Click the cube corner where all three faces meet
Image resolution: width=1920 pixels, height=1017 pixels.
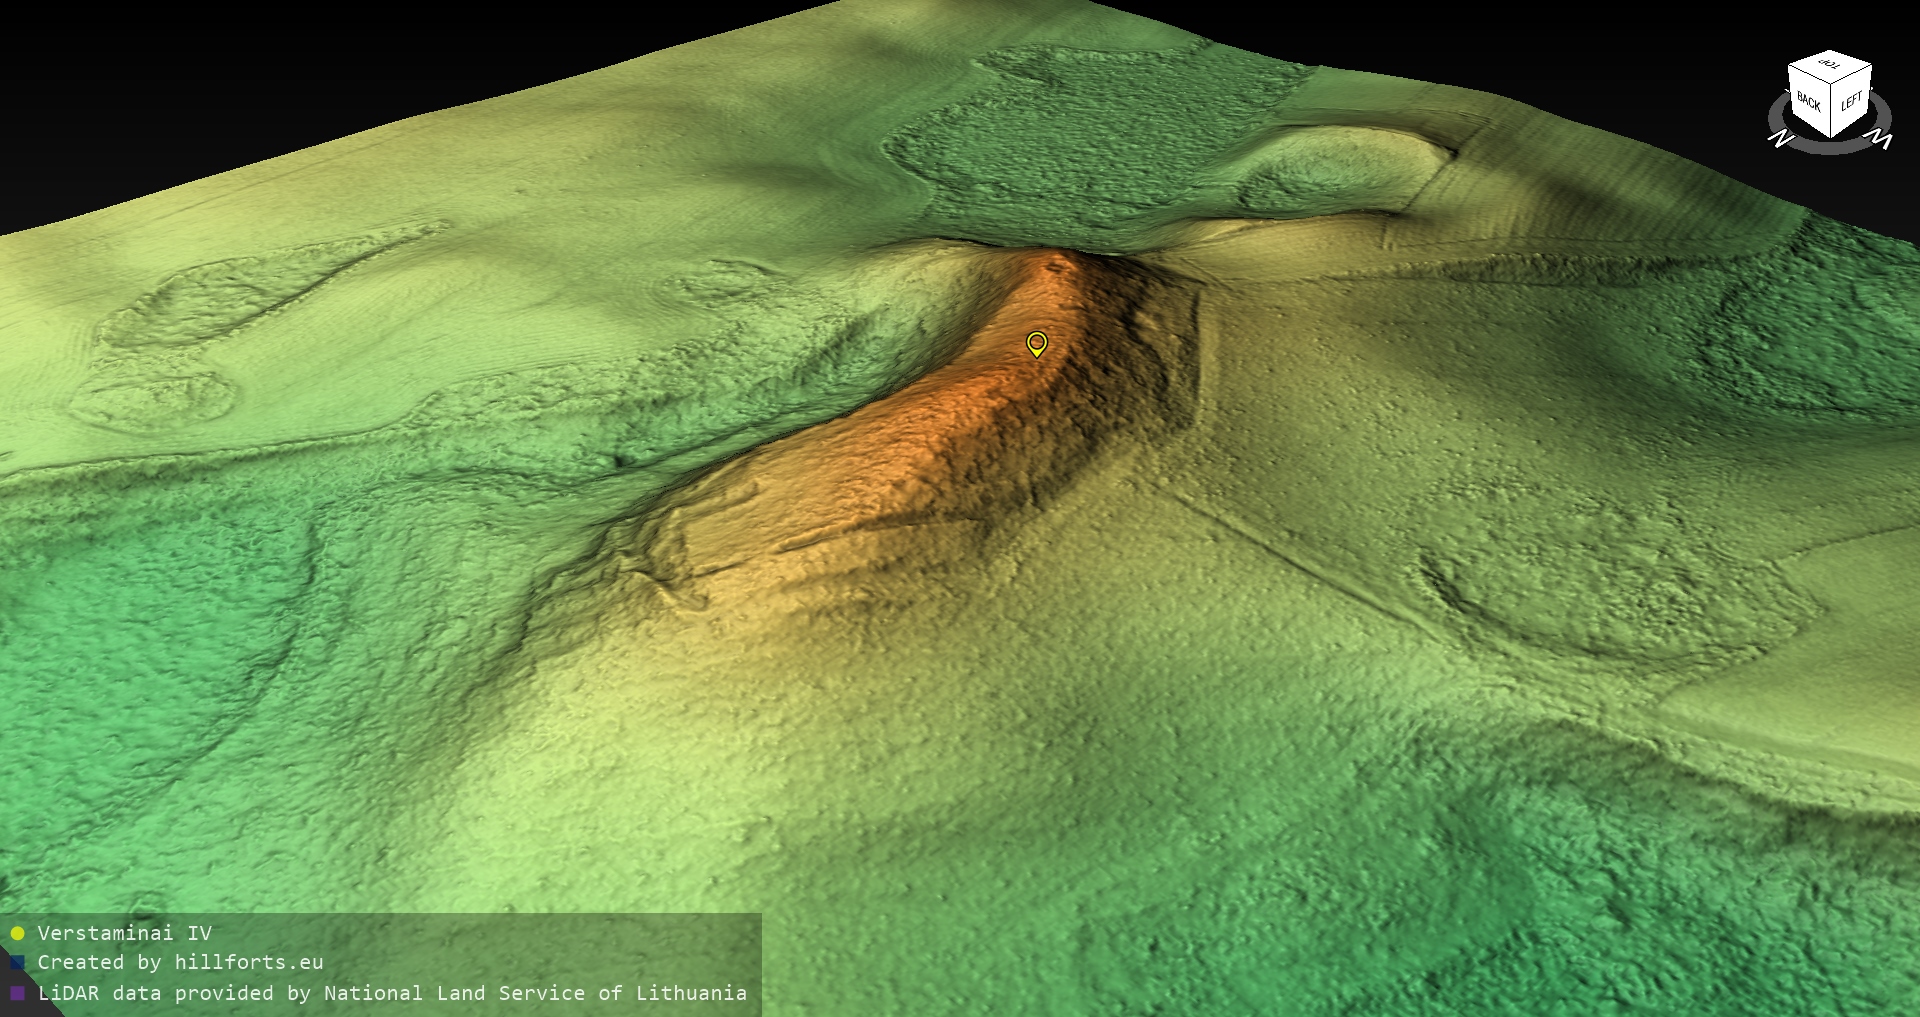point(1832,84)
